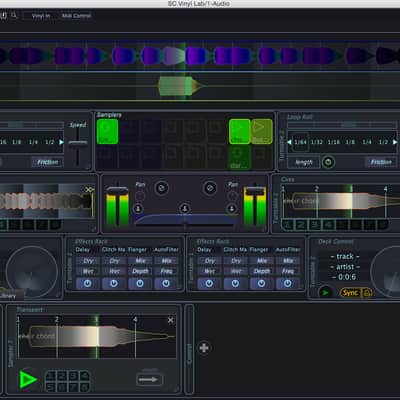
Task: Toggle the Flanger power button in right Effects Rack
Action: pos(261,284)
